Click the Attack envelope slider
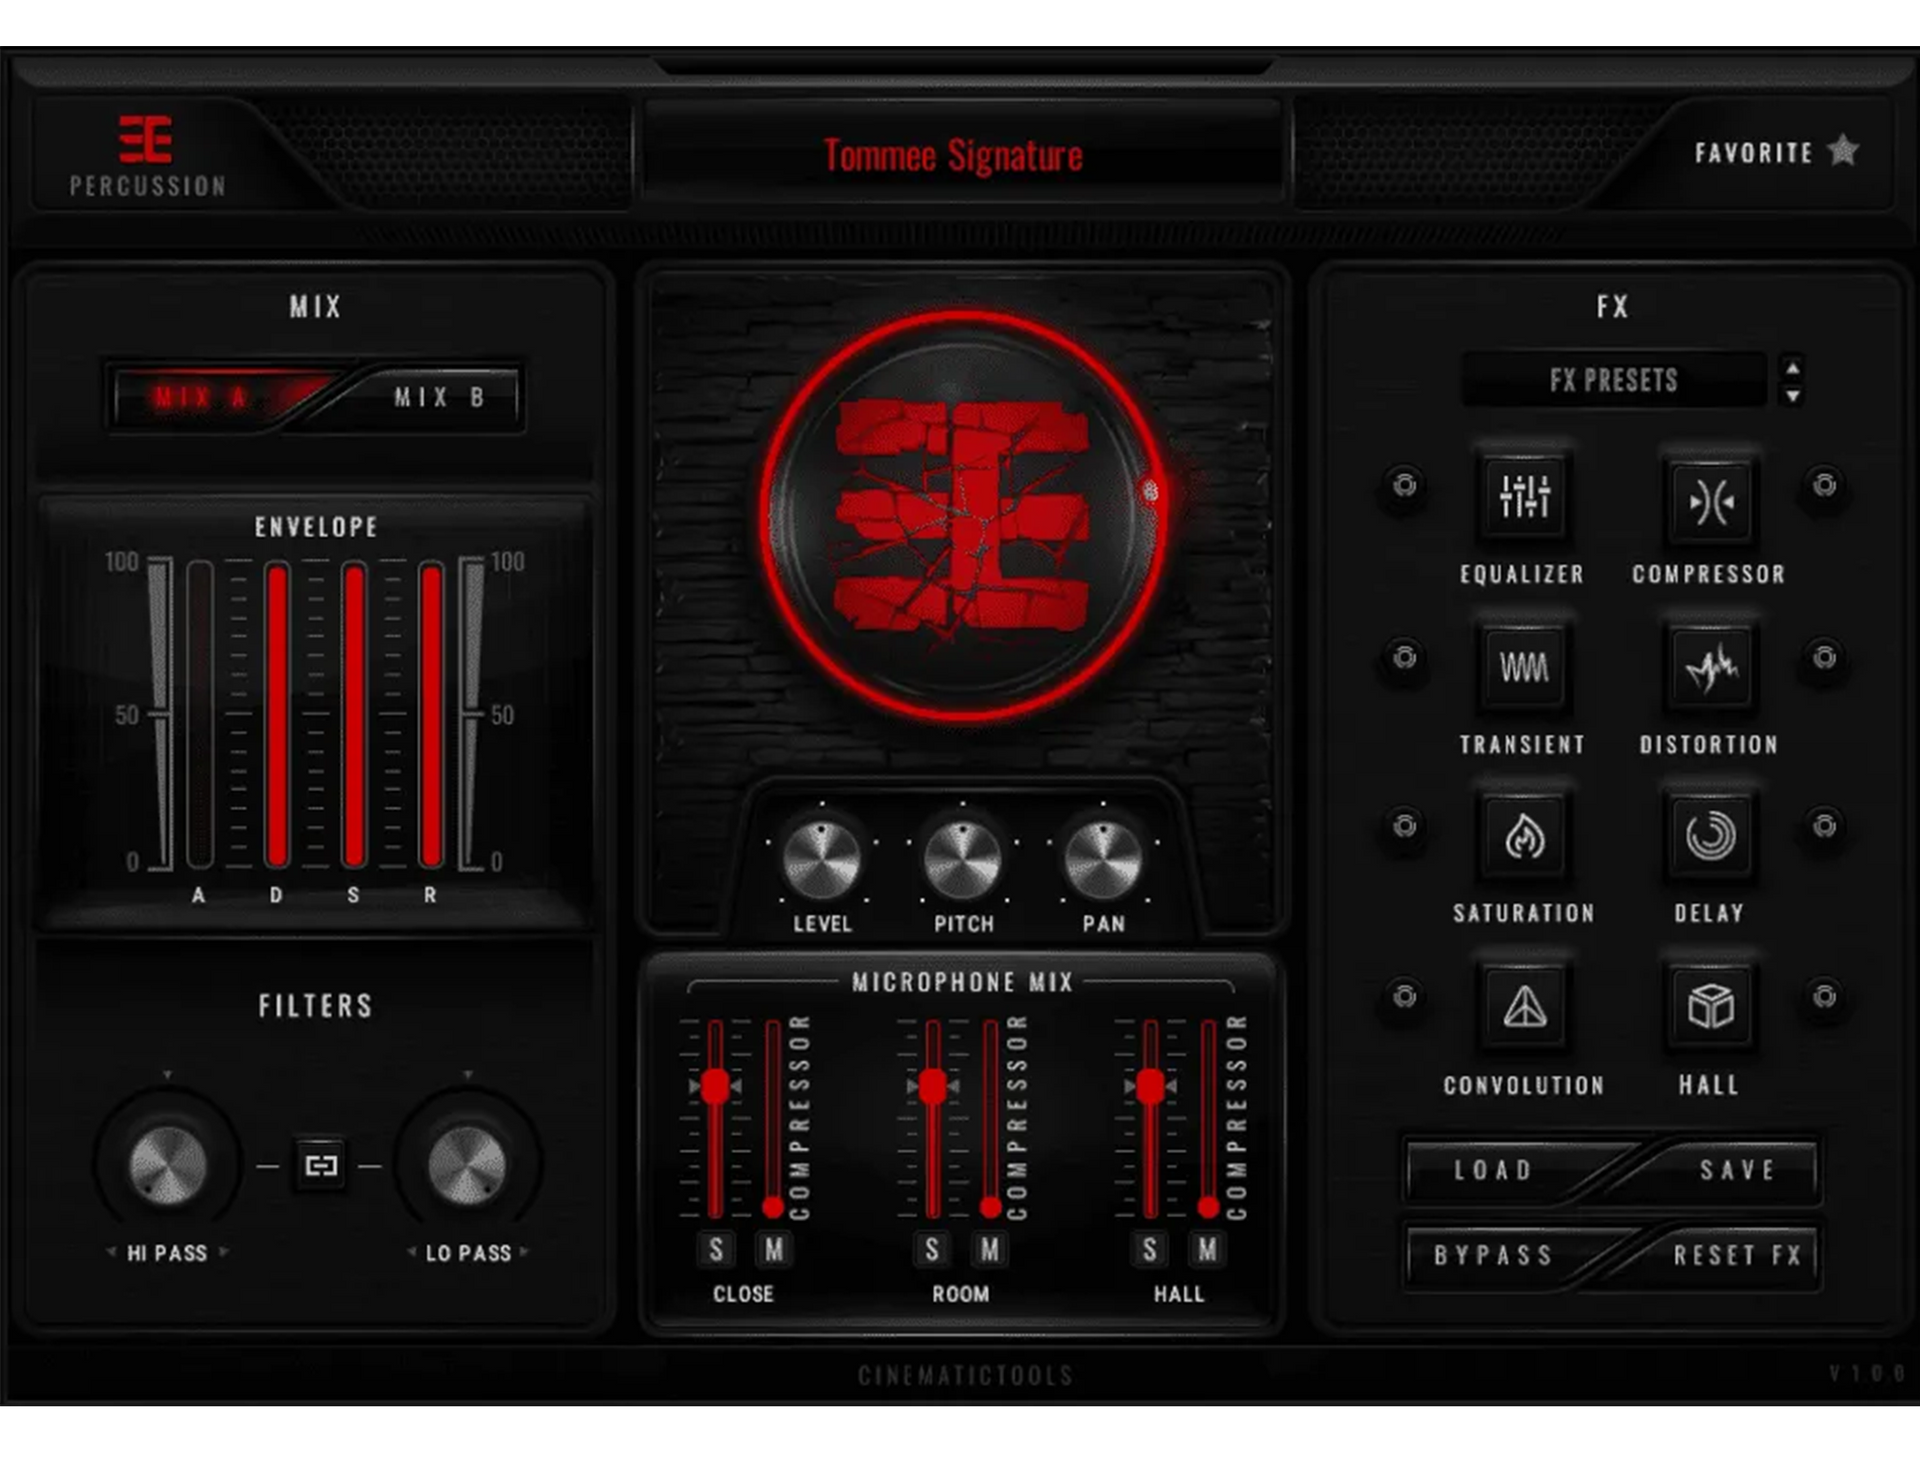 point(200,714)
